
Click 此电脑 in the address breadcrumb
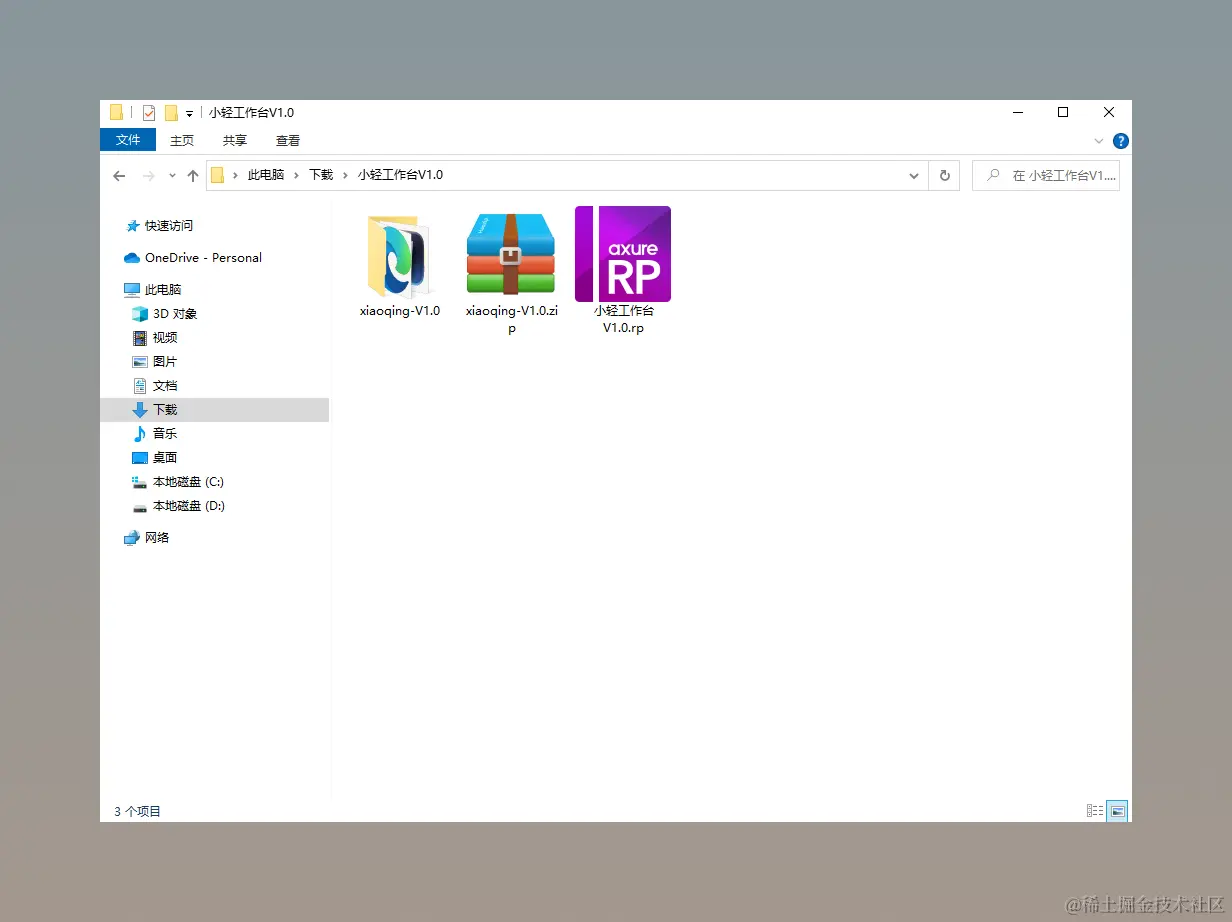pos(266,175)
